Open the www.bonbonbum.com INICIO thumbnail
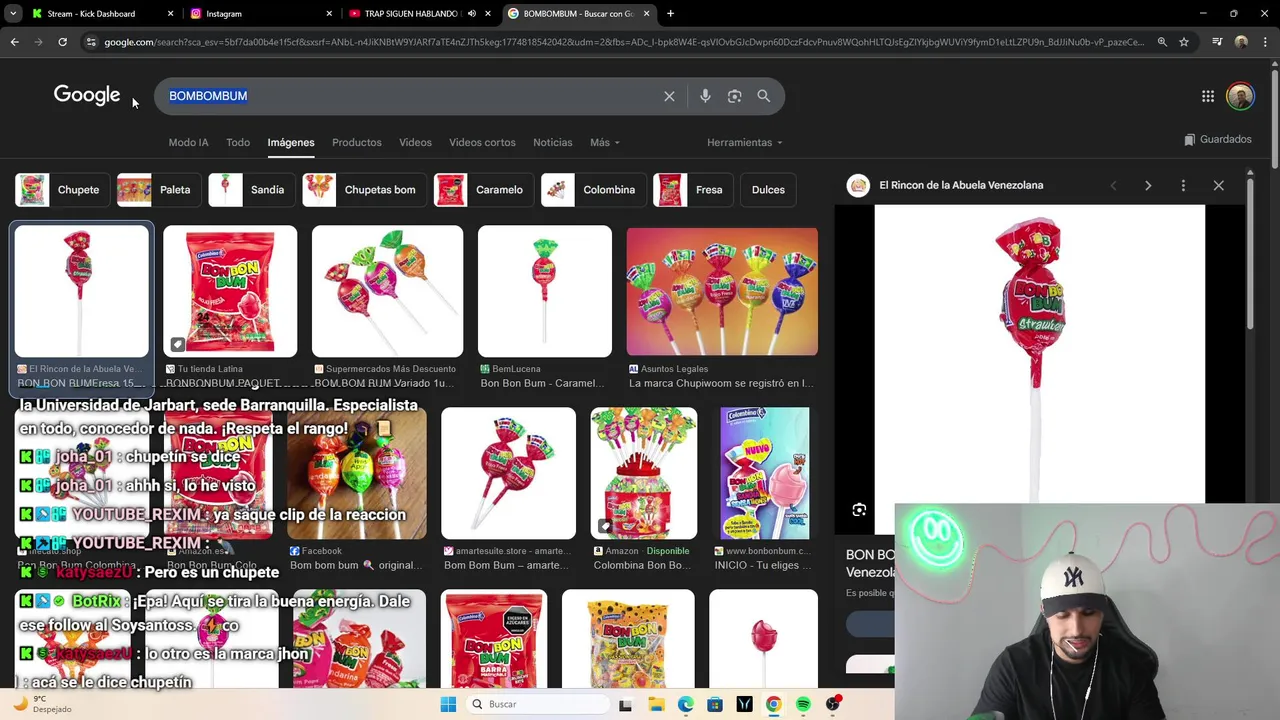1280x720 pixels. [765, 473]
